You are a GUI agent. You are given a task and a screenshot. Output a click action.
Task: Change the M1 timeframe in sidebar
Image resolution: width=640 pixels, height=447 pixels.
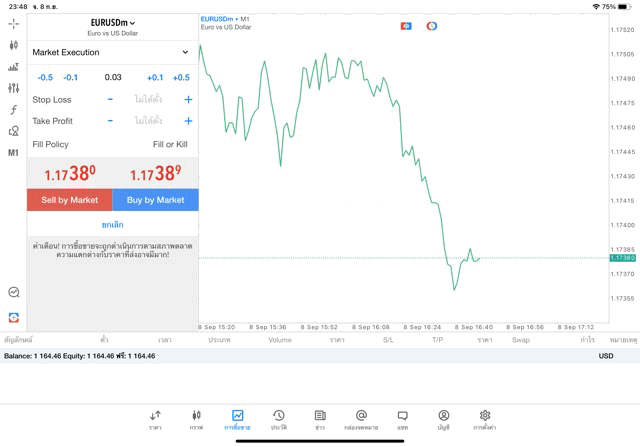point(13,153)
